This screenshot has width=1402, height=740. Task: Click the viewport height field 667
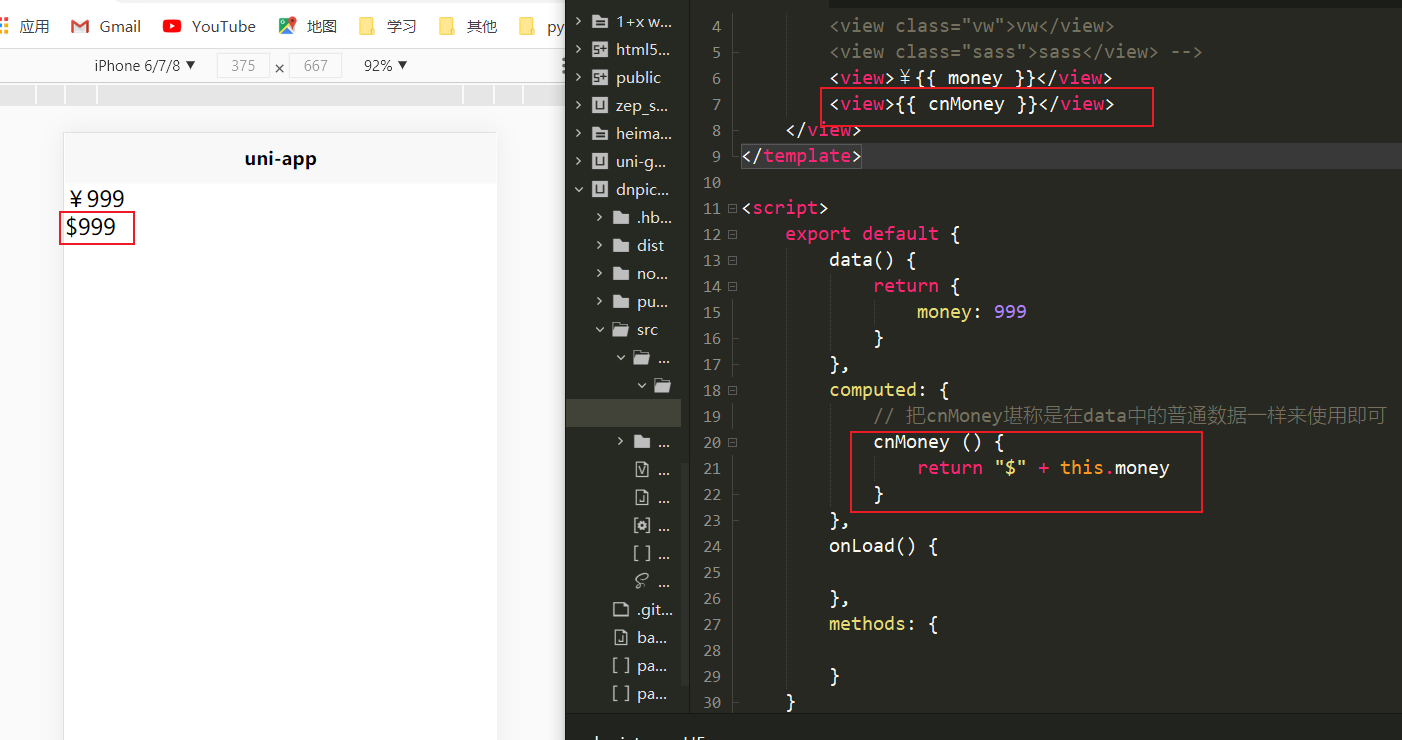315,66
